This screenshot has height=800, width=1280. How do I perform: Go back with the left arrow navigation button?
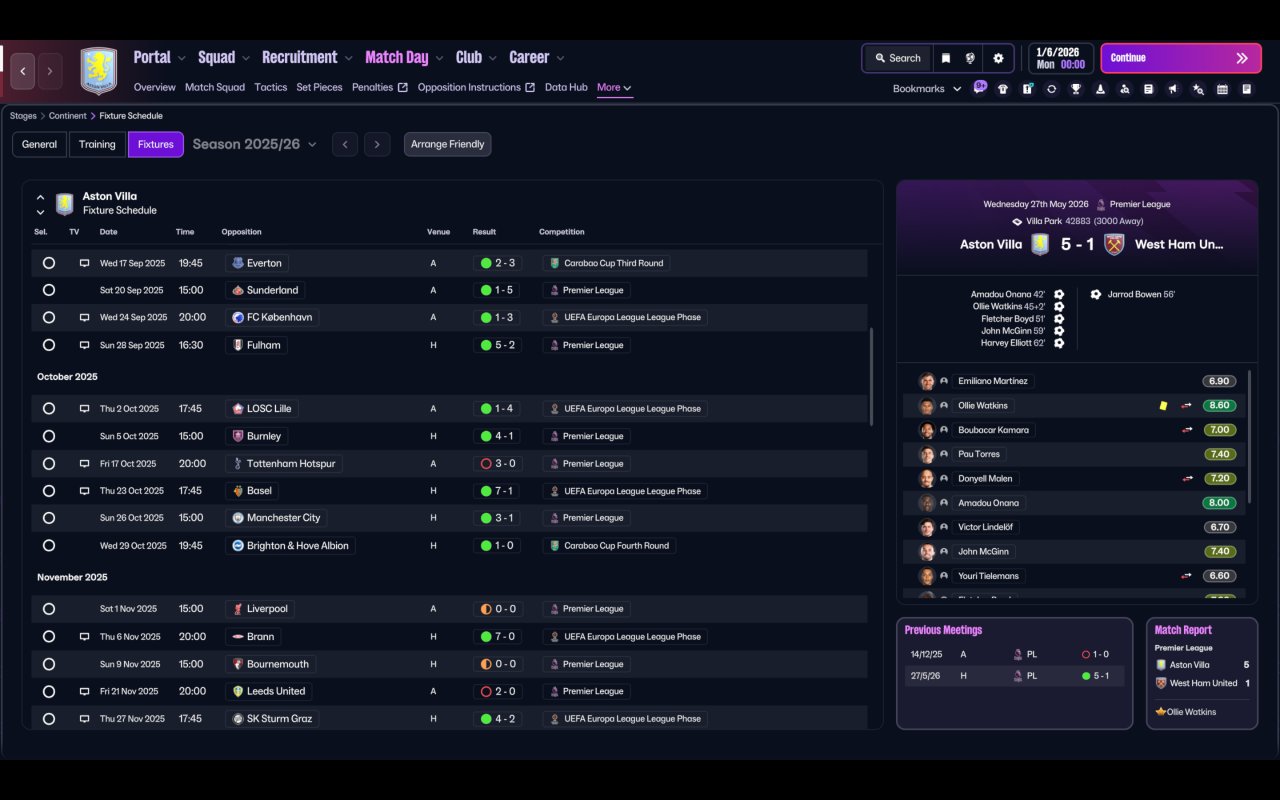[x=23, y=71]
